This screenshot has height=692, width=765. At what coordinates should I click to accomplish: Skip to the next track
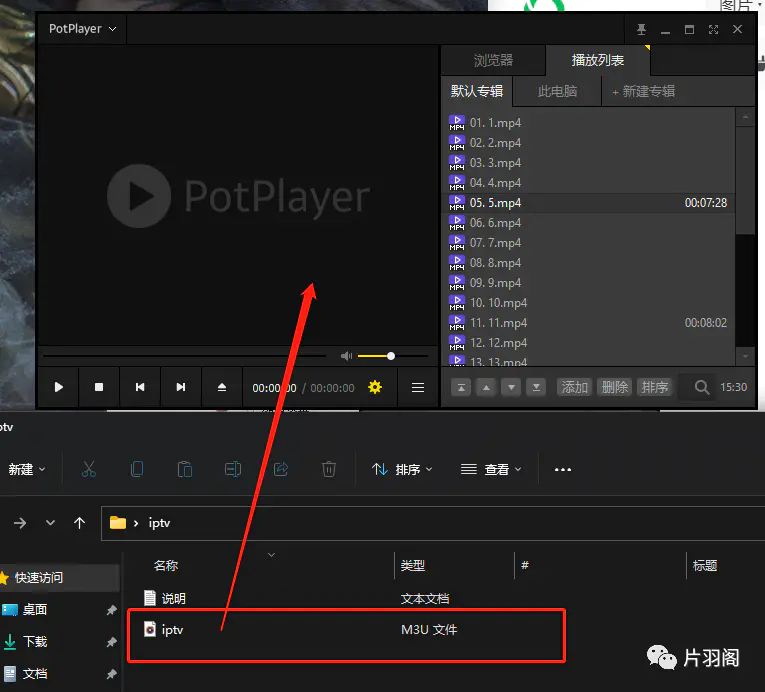pos(181,387)
